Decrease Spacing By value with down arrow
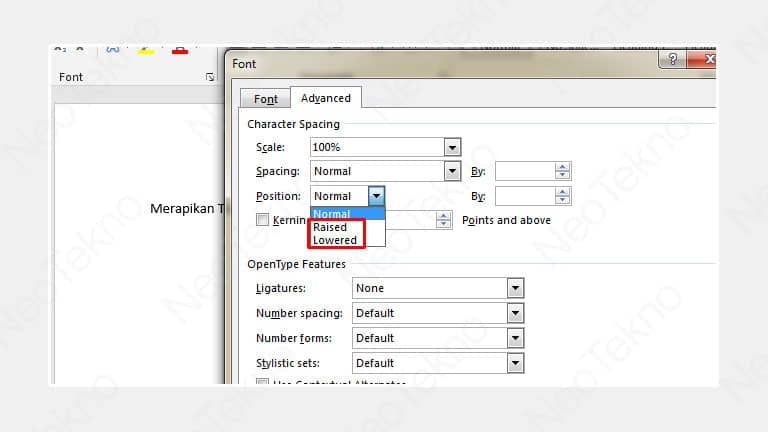Screen dimensions: 768x432 (x=562, y=175)
